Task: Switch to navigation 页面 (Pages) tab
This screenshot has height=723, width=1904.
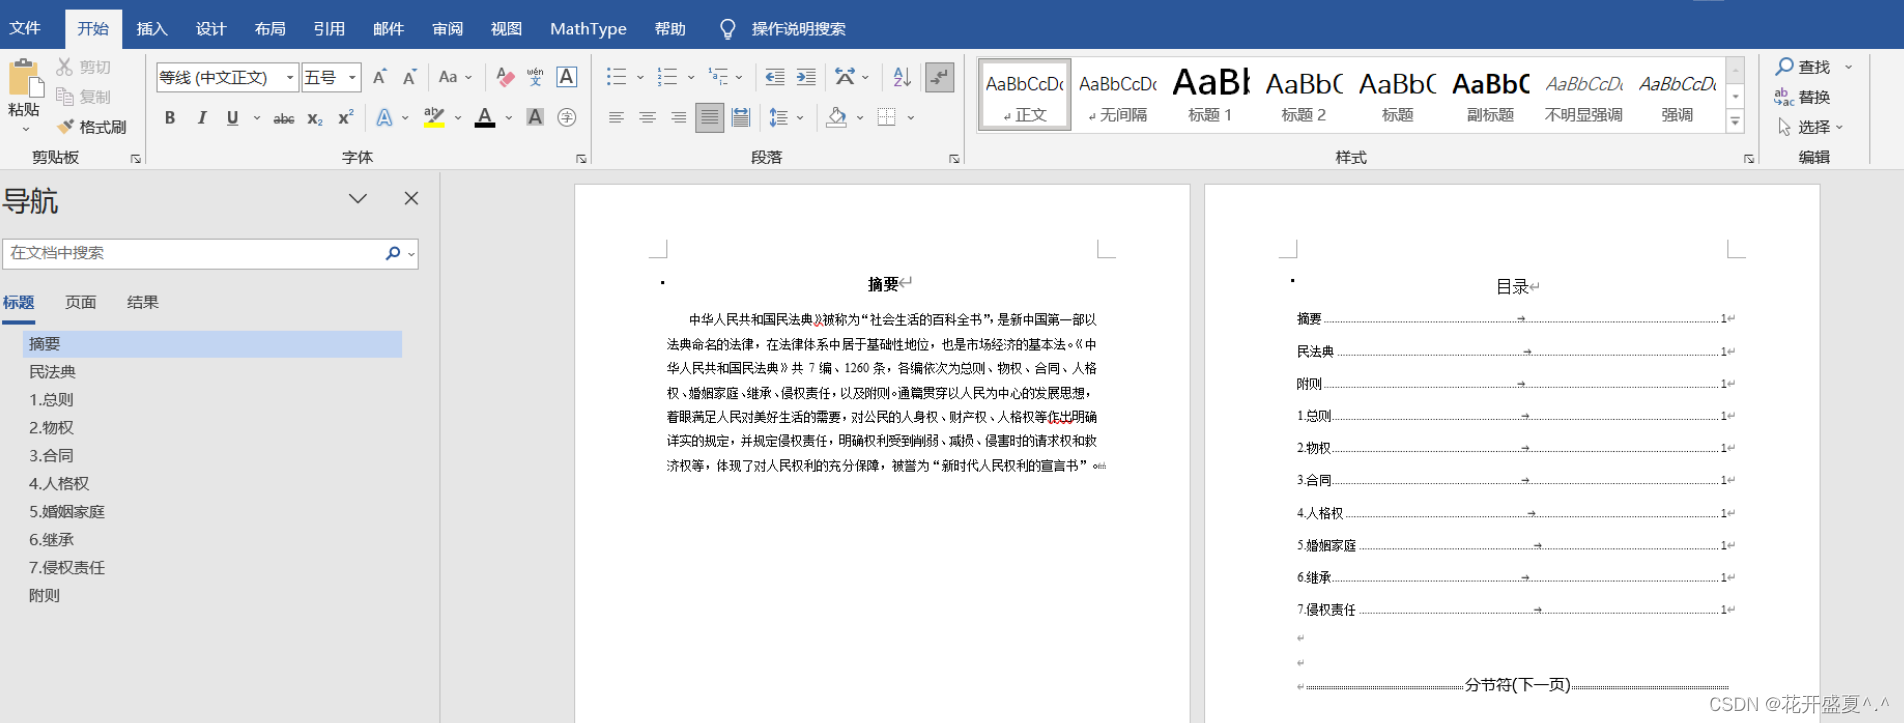Action: (81, 302)
